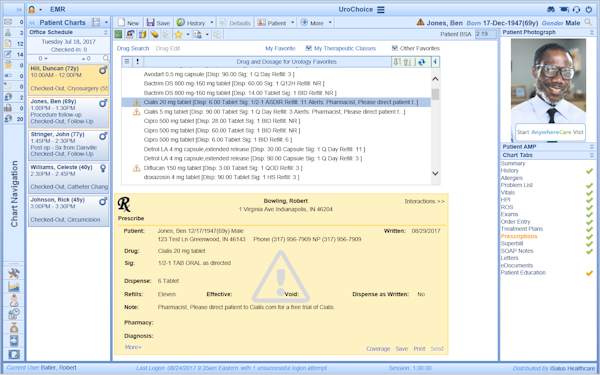Open the More button dropdown arrow
600x375 pixels.
[330, 23]
